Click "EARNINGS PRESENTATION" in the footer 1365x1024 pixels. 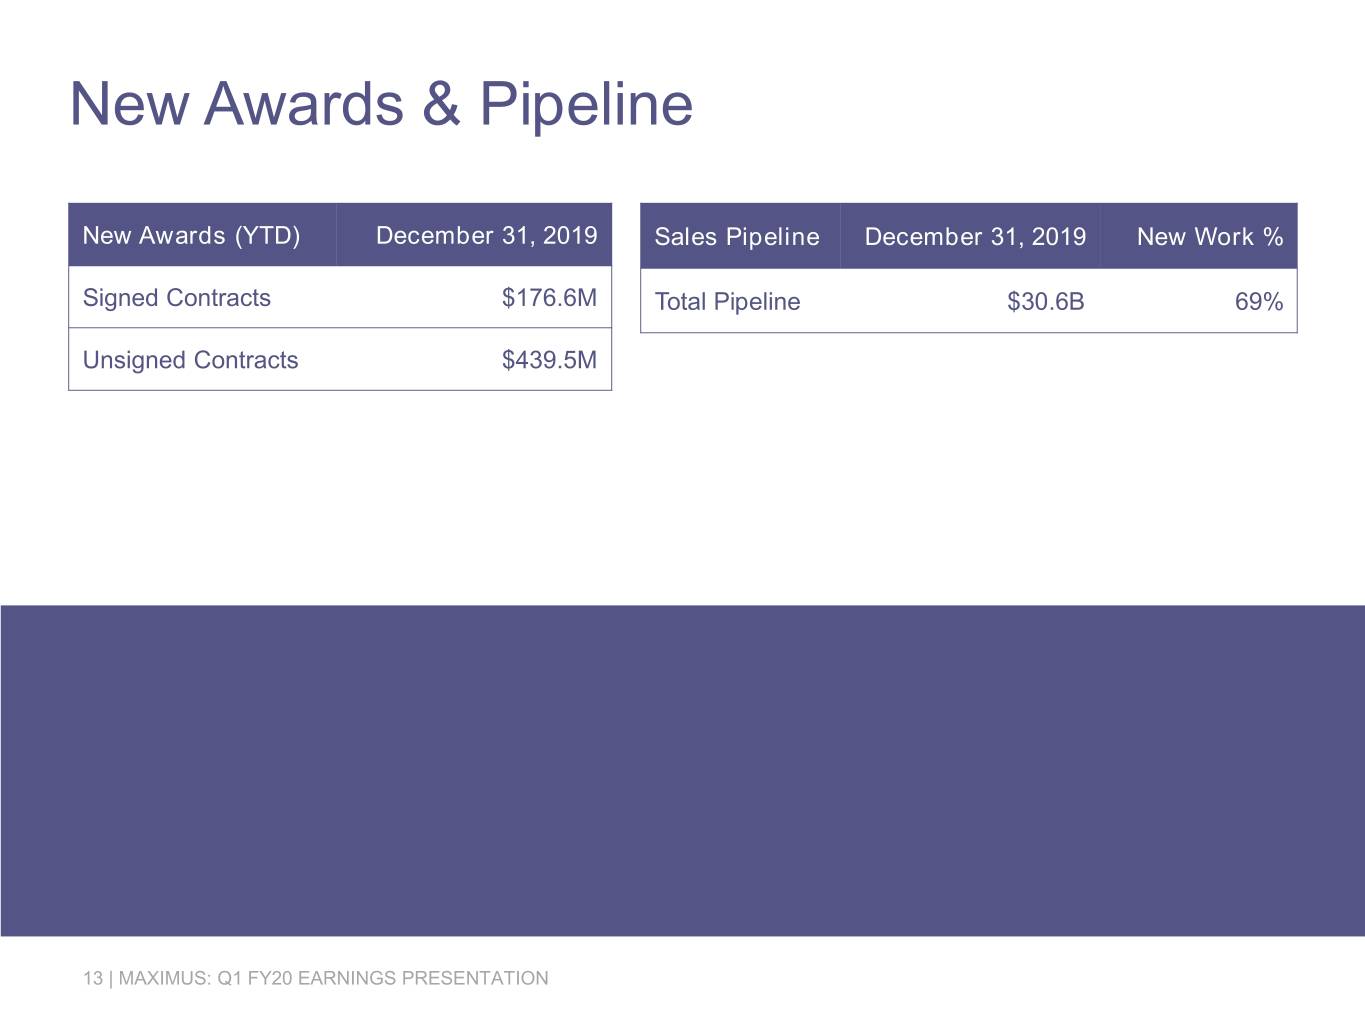(x=423, y=978)
